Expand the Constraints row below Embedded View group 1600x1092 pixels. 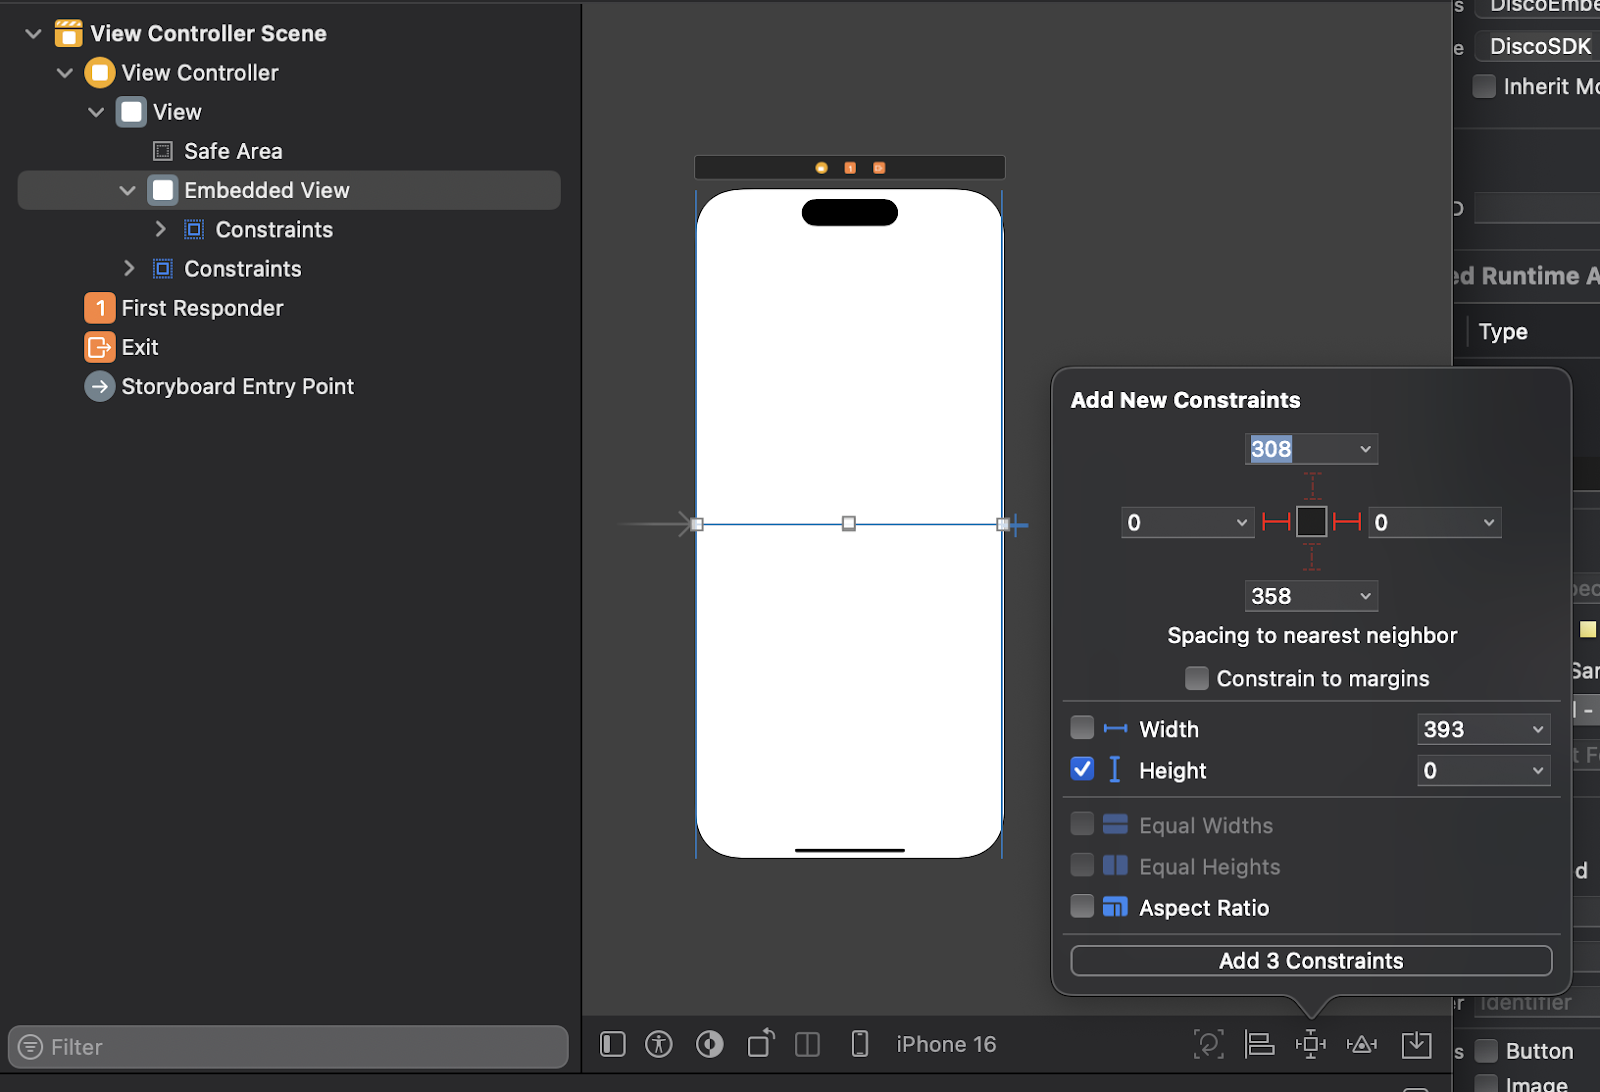[128, 268]
